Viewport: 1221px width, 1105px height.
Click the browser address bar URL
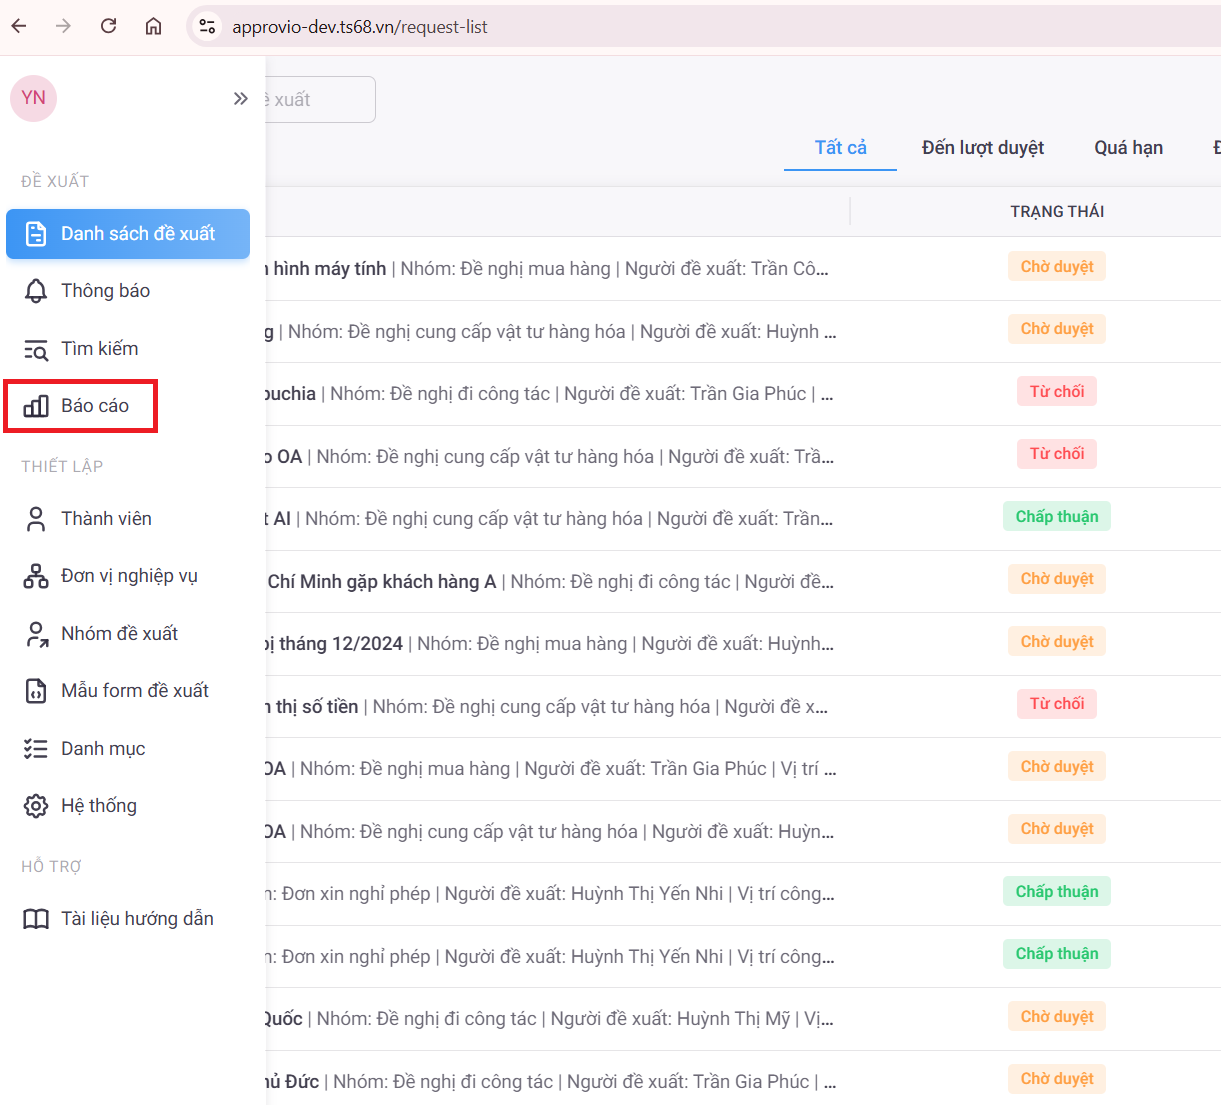click(360, 27)
